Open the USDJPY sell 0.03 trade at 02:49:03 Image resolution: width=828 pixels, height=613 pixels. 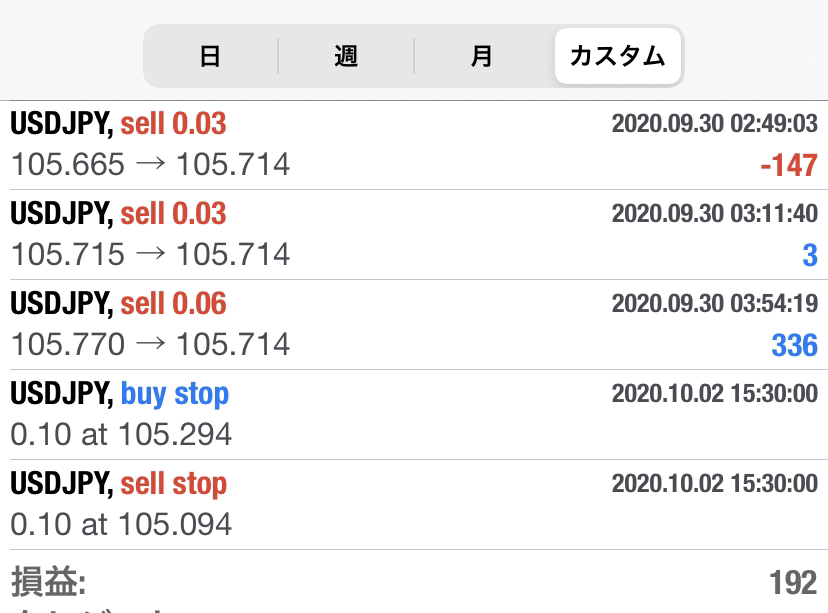(414, 145)
